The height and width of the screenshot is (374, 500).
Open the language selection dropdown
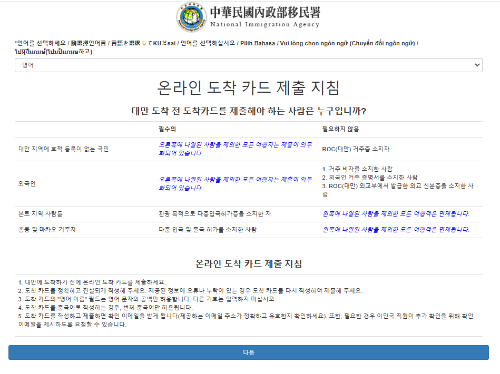tap(249, 65)
